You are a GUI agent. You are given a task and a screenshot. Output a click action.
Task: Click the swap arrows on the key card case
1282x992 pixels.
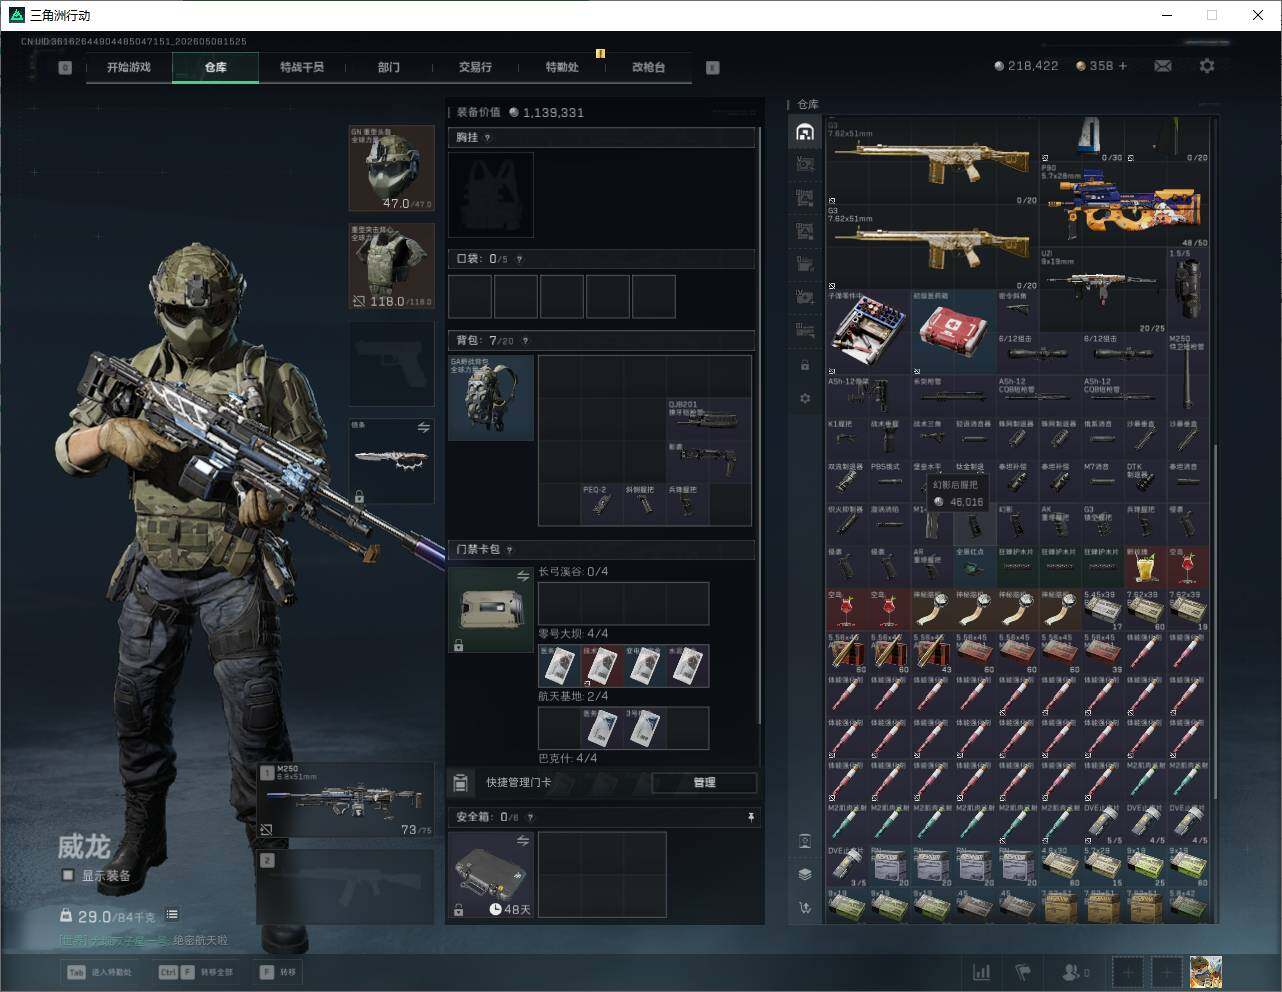coord(522,576)
